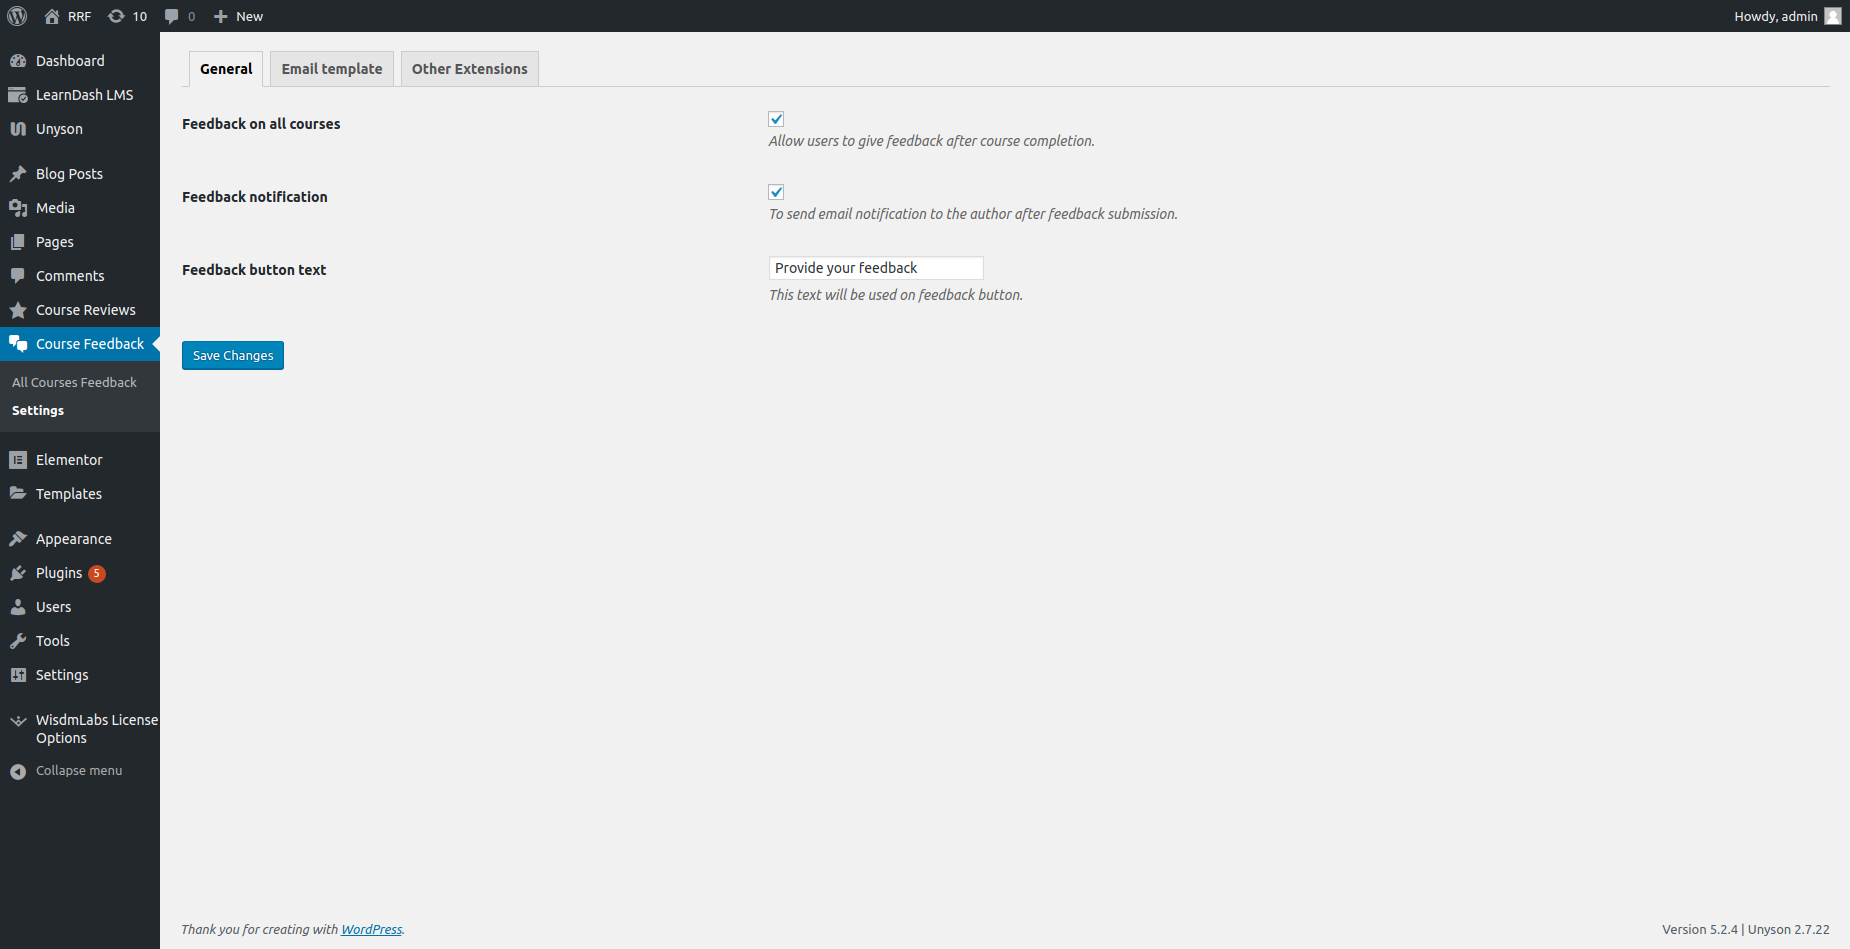1850x949 pixels.
Task: Click the Elementor sidebar icon
Action: (x=18, y=460)
